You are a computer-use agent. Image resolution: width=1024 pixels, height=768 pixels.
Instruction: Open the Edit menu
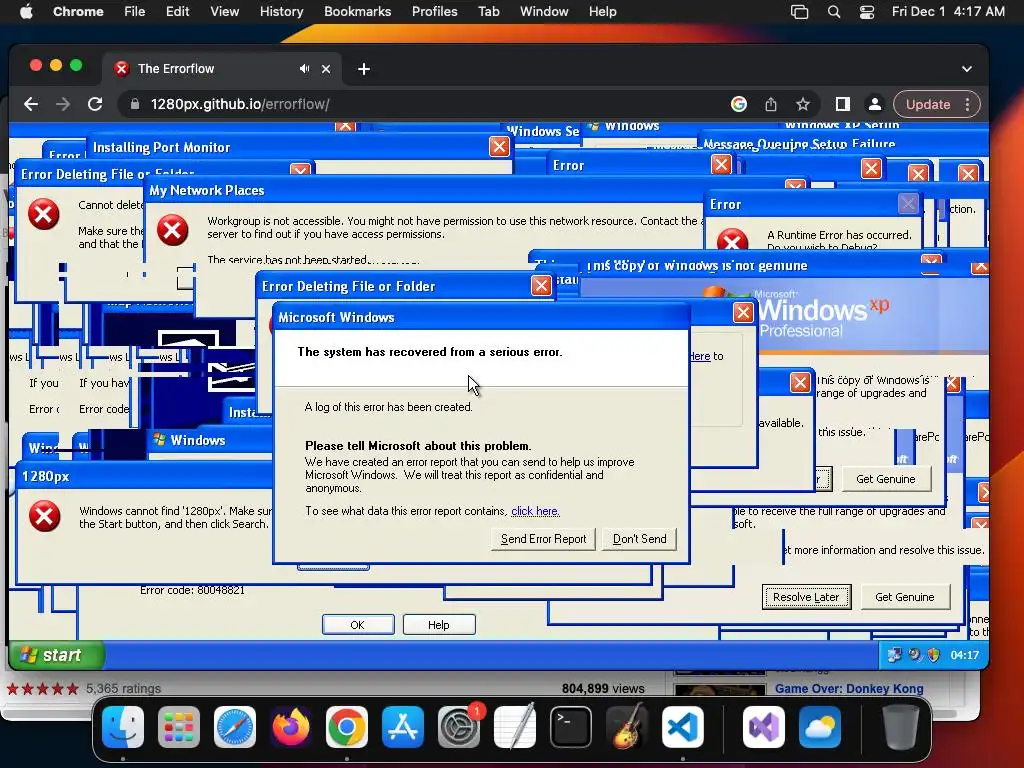point(177,12)
